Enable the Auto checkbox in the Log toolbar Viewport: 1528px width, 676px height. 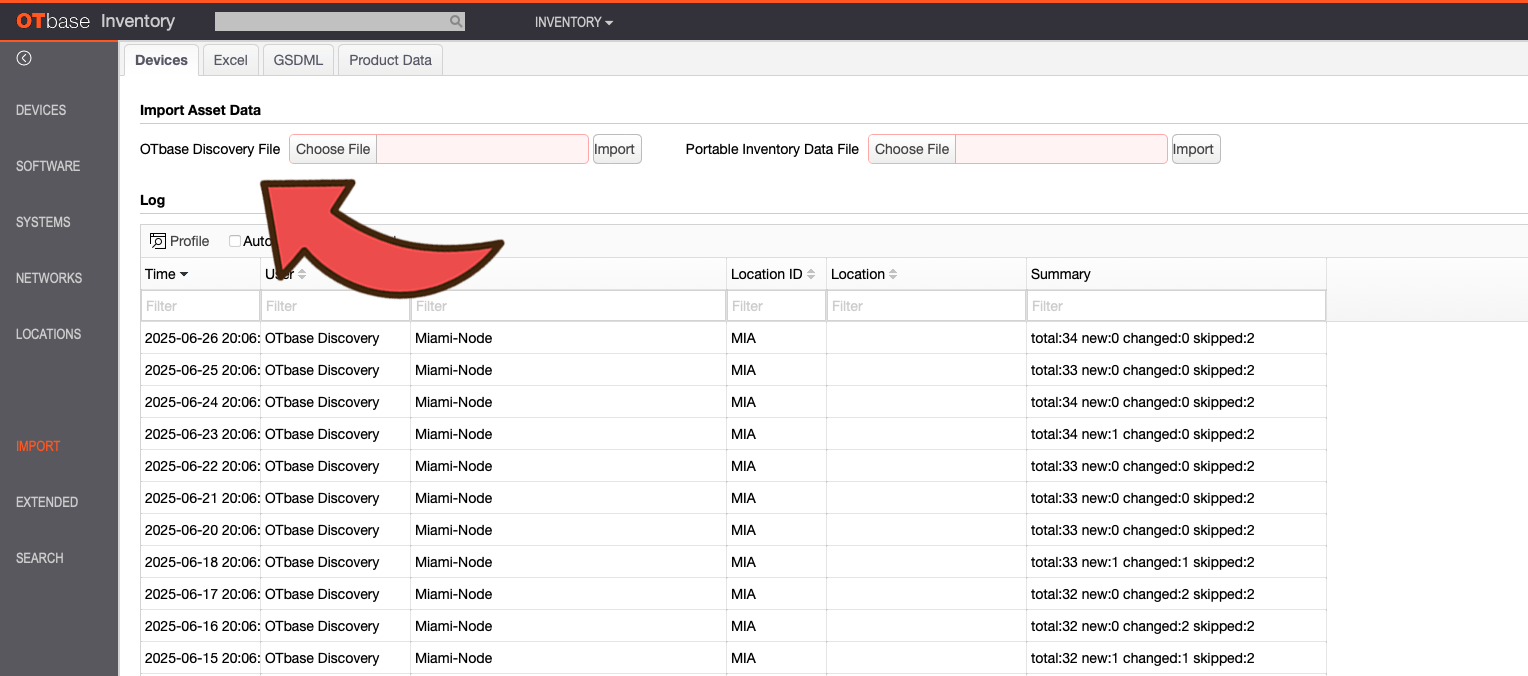(234, 240)
